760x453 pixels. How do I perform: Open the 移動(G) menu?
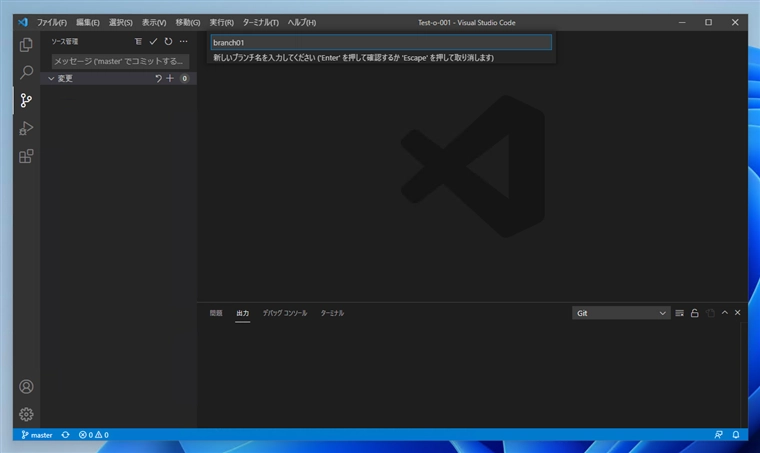(x=188, y=23)
